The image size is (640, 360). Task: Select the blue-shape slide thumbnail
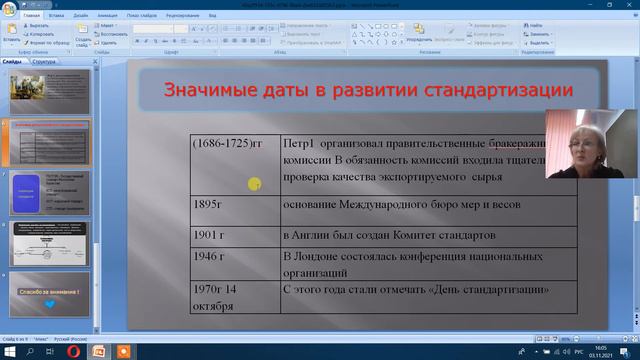[49, 193]
